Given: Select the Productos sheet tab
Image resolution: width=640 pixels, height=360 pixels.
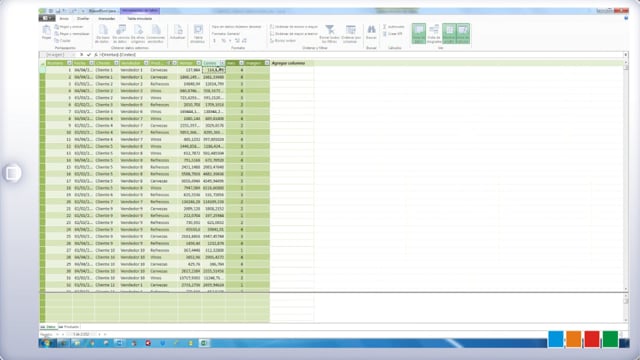Looking at the screenshot, I should pyautogui.click(x=69, y=327).
